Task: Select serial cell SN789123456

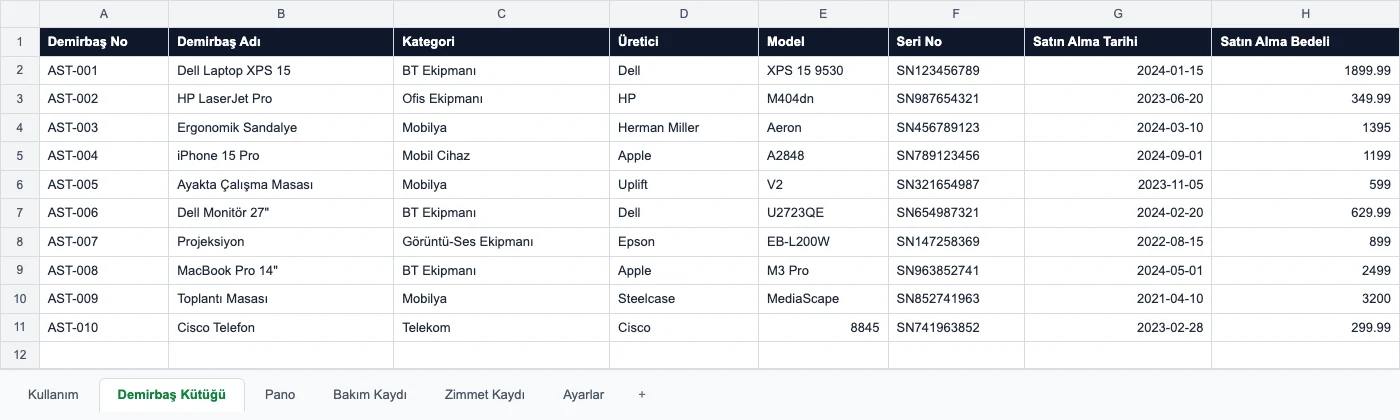Action: 956,156
